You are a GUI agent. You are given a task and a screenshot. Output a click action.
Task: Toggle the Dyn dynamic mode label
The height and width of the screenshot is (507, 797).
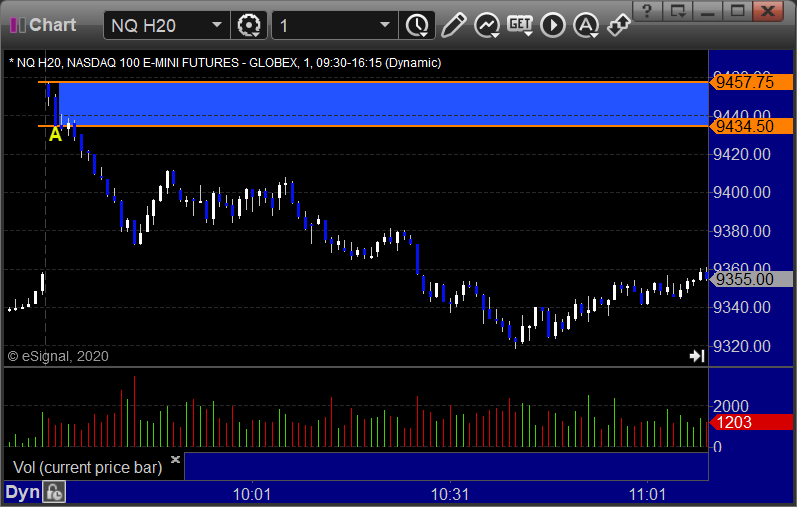(22, 492)
